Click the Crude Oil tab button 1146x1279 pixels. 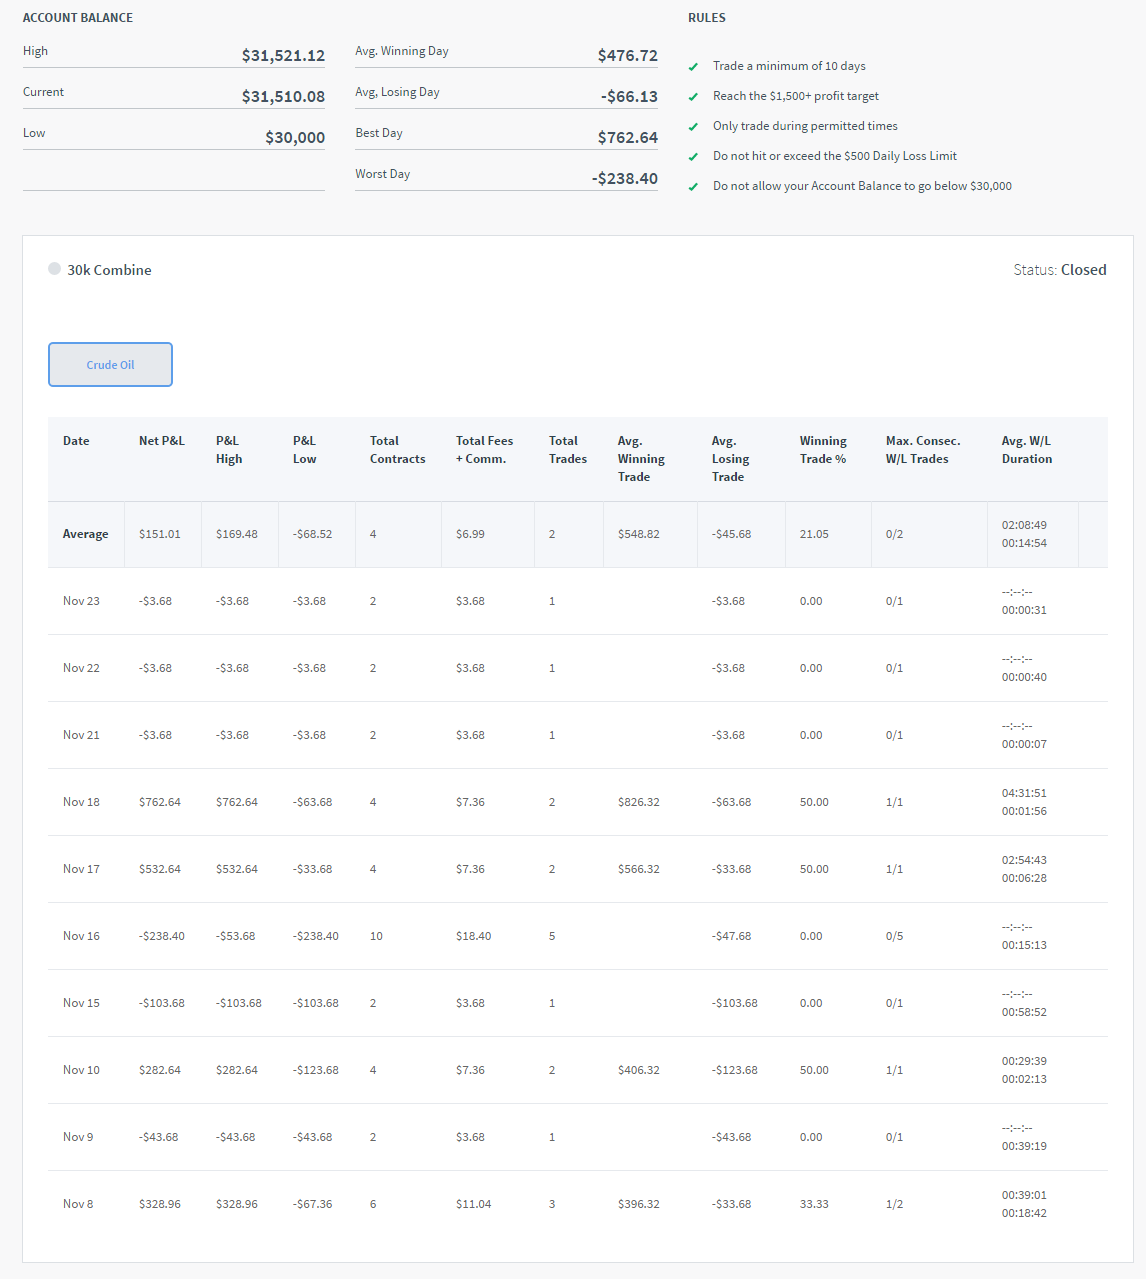[110, 365]
